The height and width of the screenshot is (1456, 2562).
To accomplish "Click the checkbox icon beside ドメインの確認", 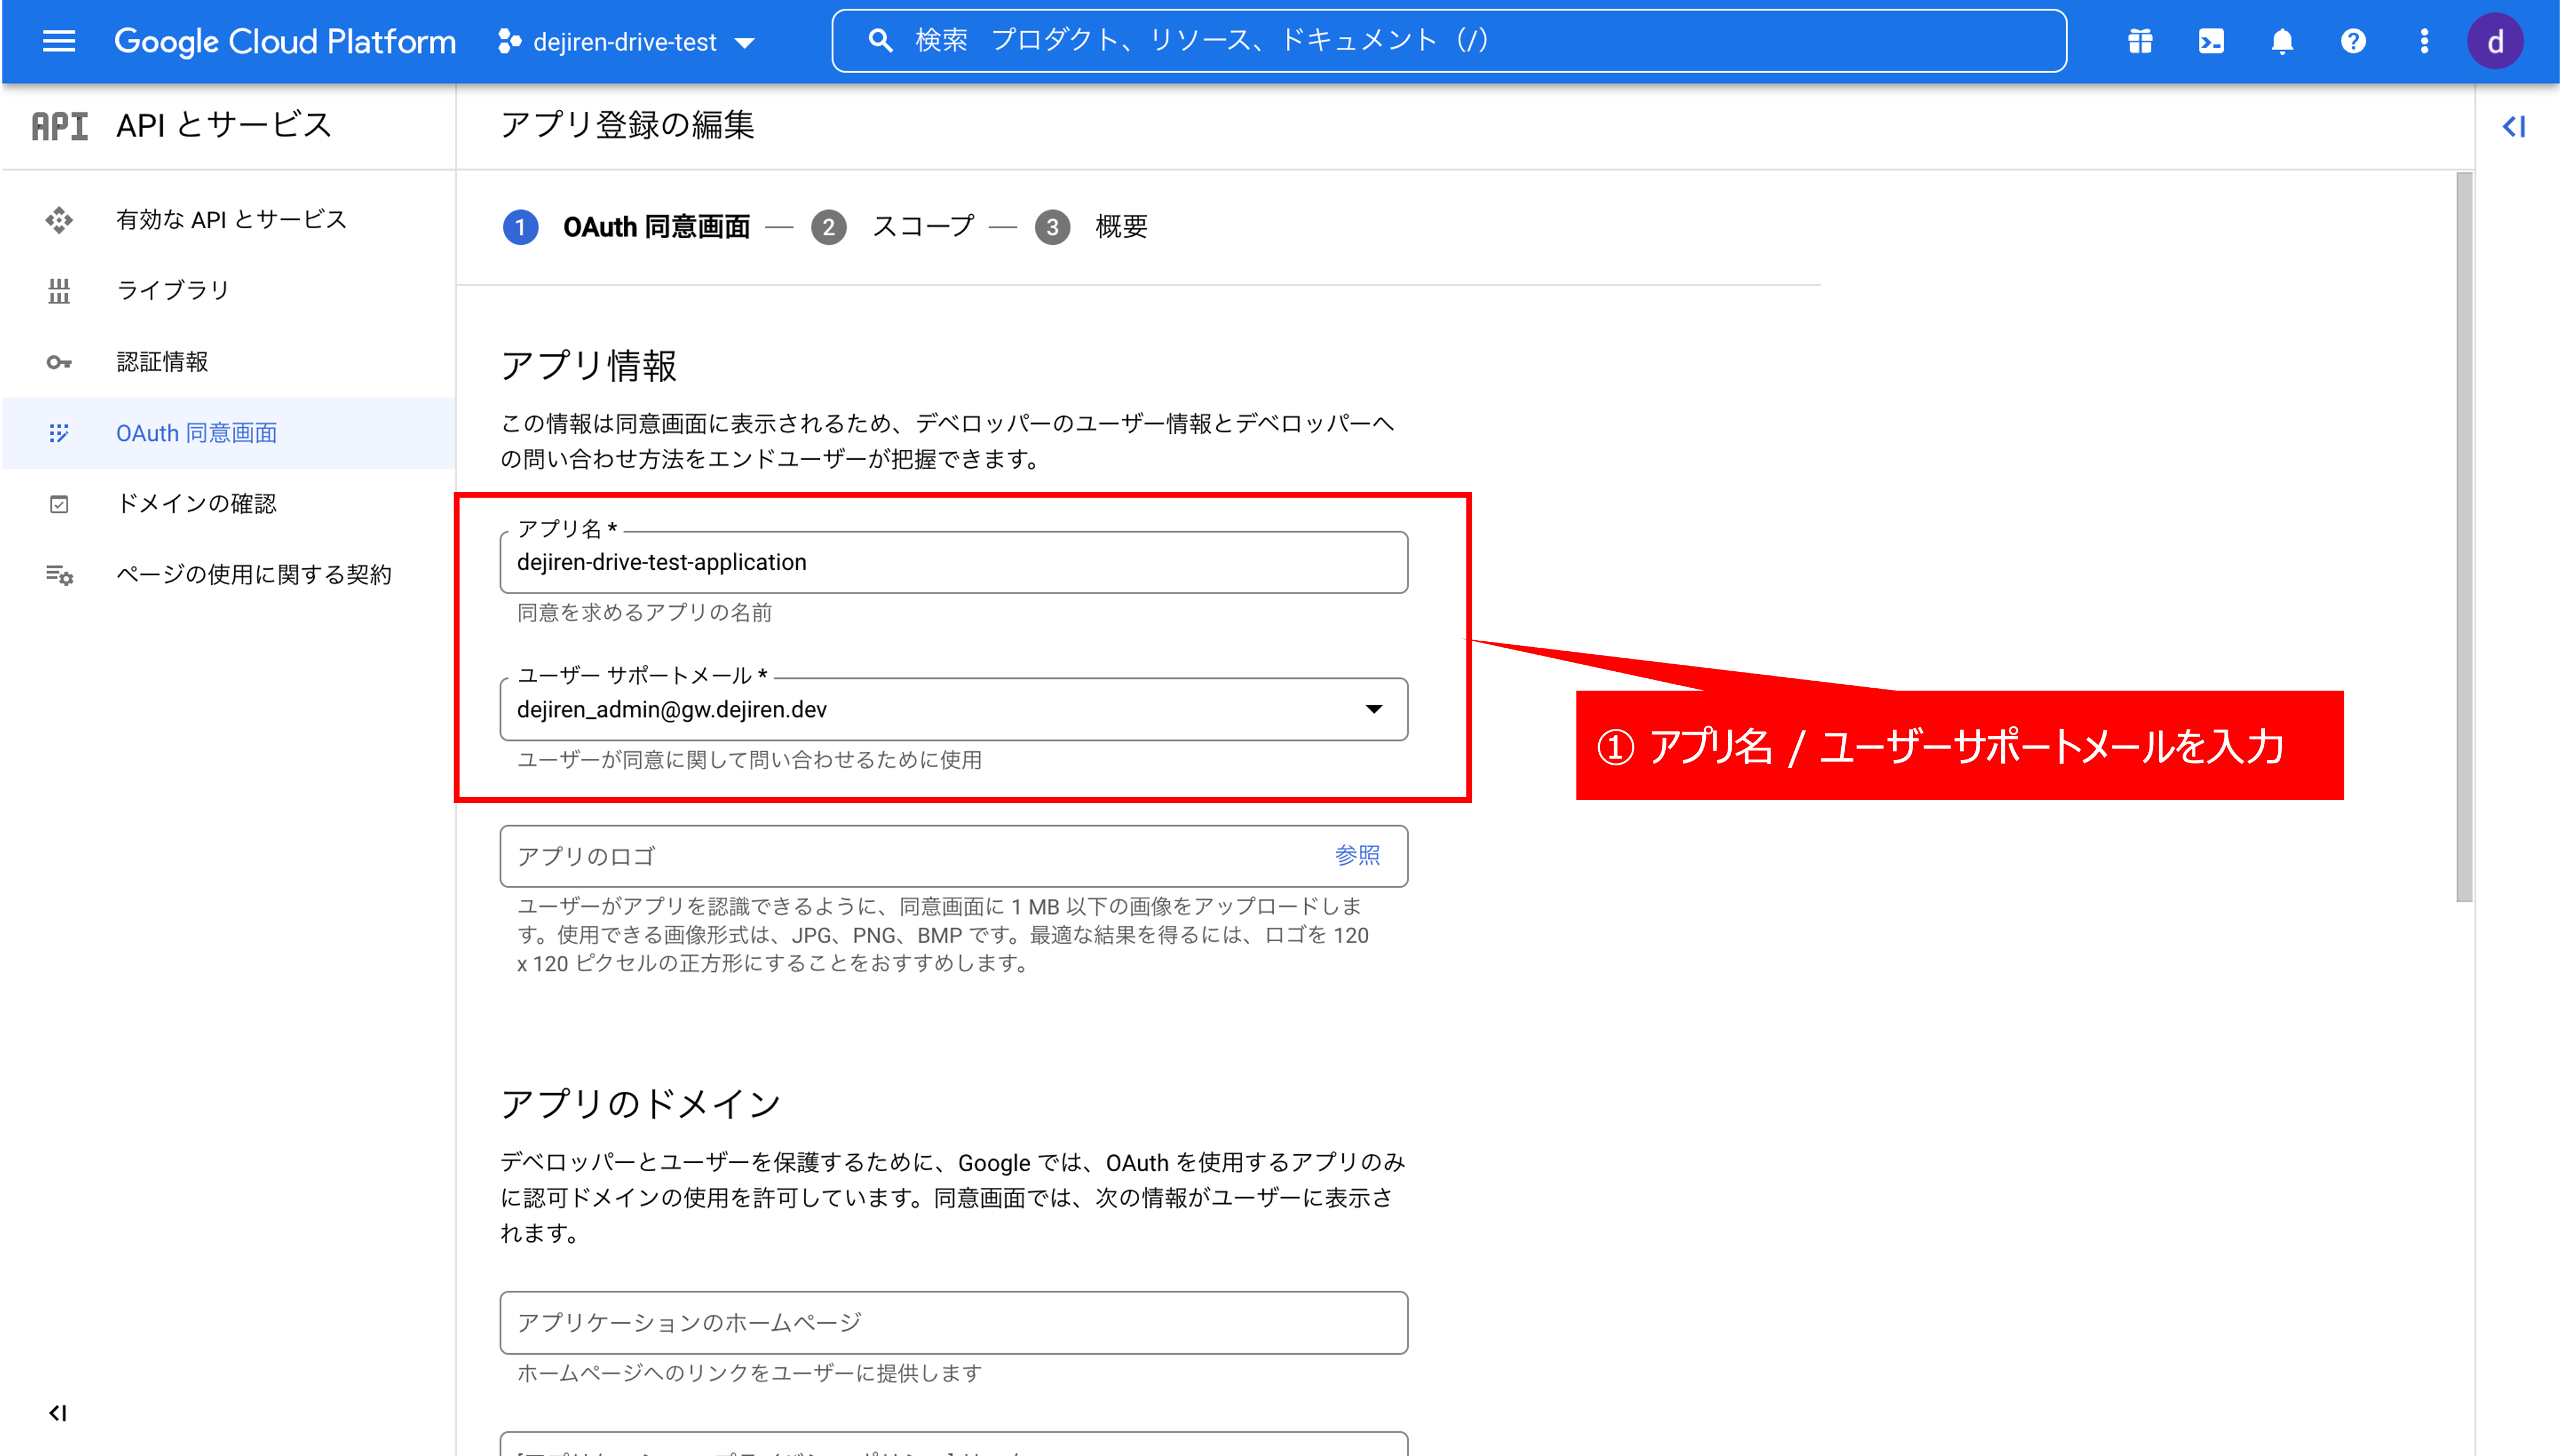I will [59, 504].
